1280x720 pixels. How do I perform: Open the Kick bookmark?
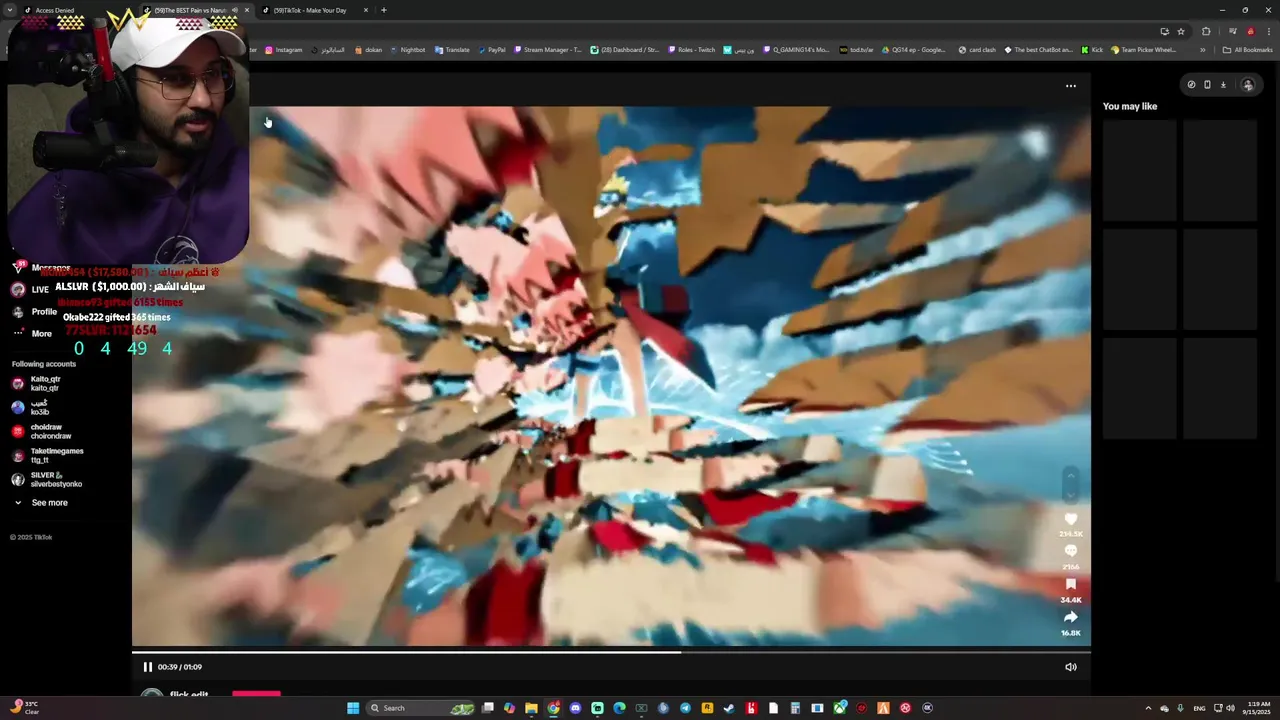click(x=1092, y=50)
